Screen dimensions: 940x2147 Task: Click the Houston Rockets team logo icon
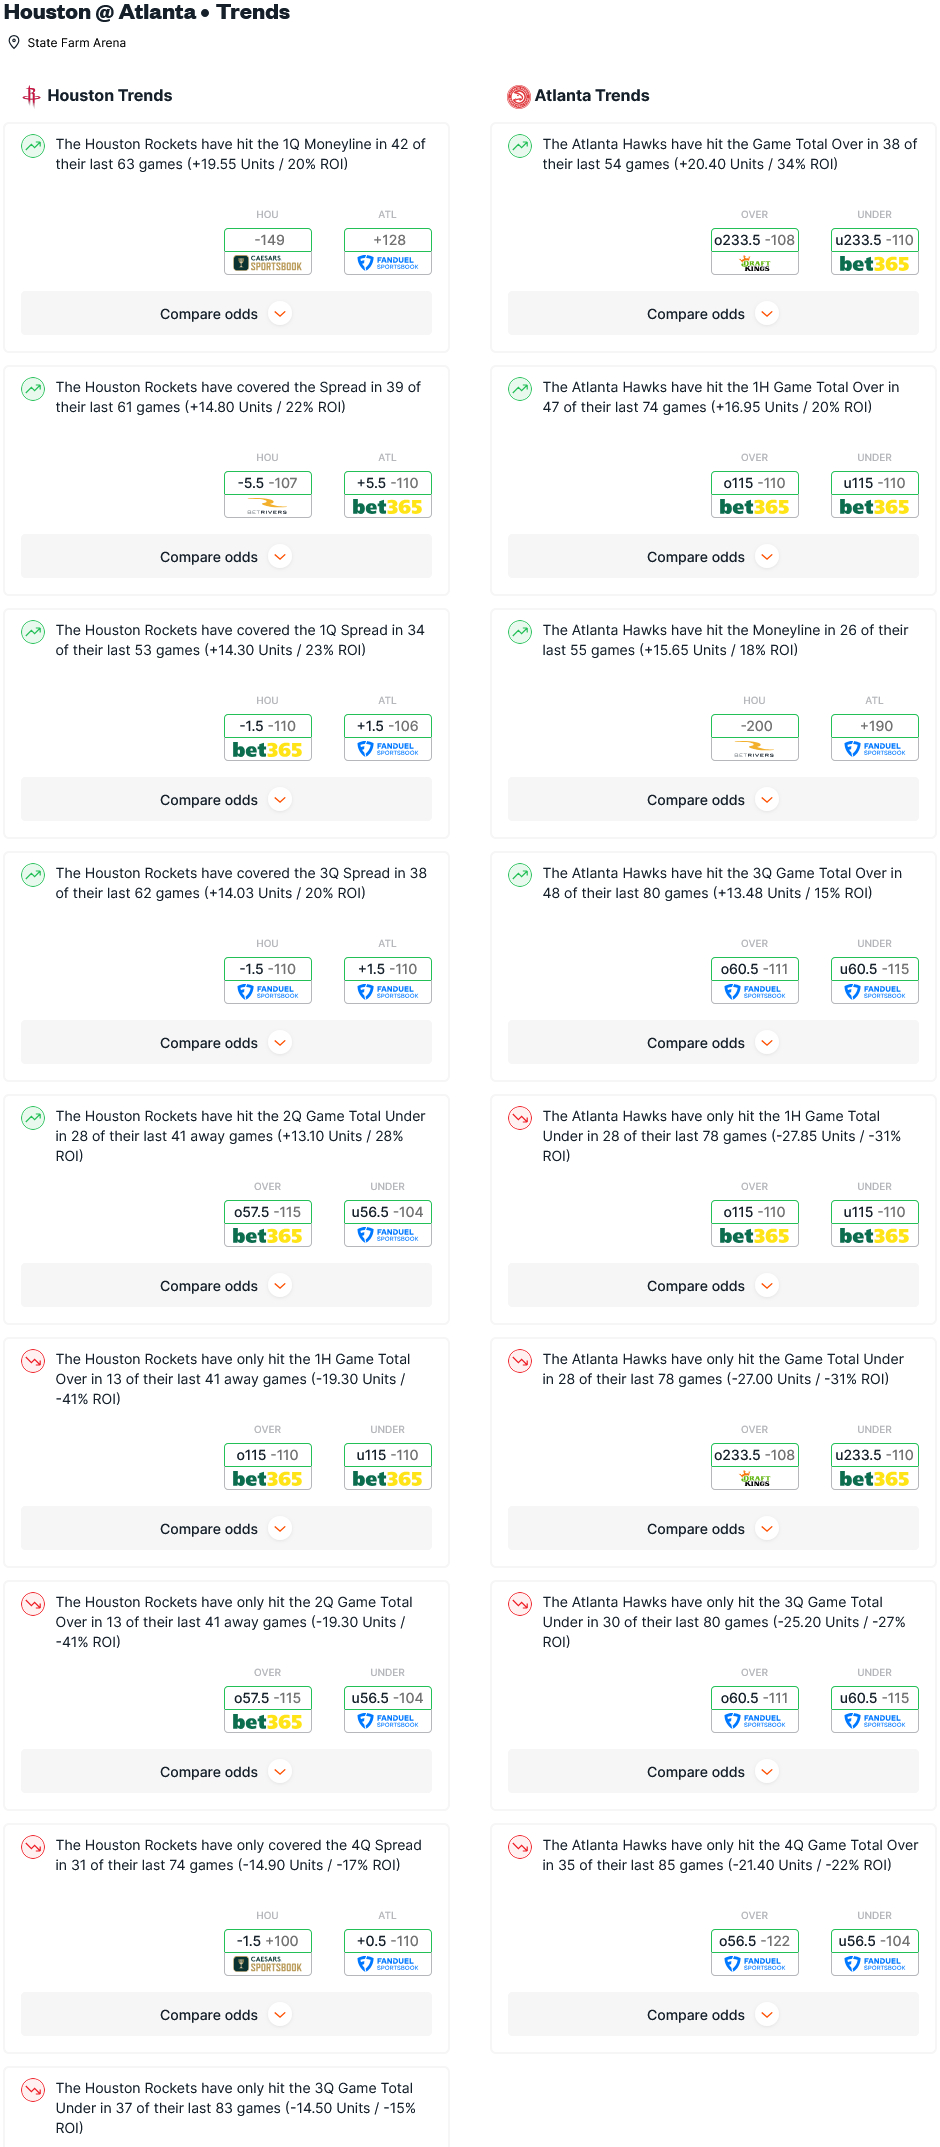pyautogui.click(x=31, y=96)
